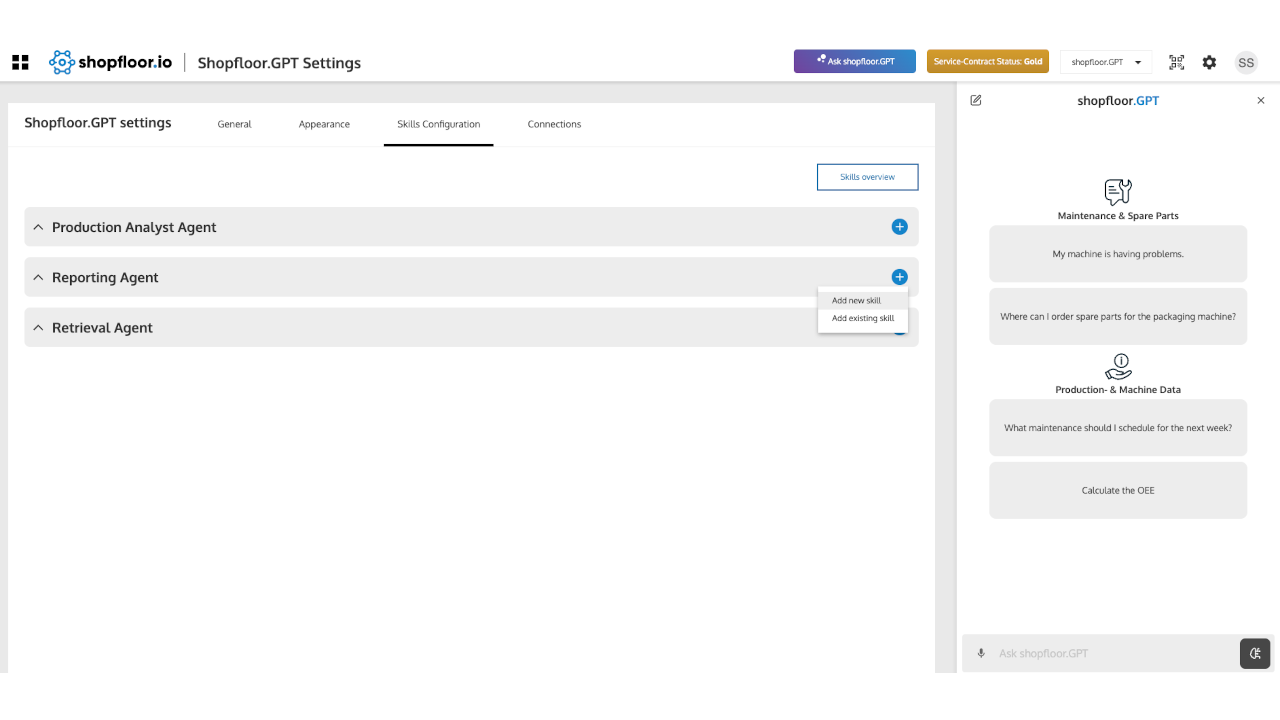This screenshot has width=1280, height=720.
Task: Select 'My machine is having problems.' prompt
Action: pyautogui.click(x=1118, y=254)
